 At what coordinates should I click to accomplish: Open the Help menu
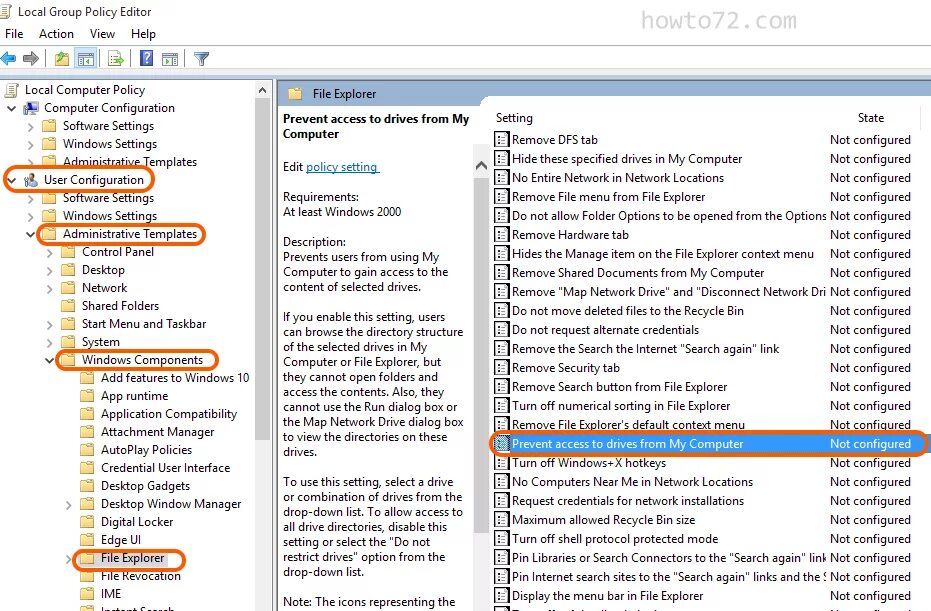(x=143, y=34)
